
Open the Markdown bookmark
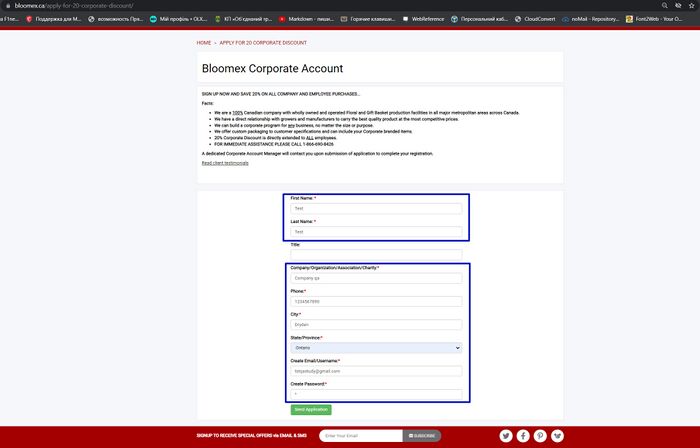pyautogui.click(x=306, y=19)
